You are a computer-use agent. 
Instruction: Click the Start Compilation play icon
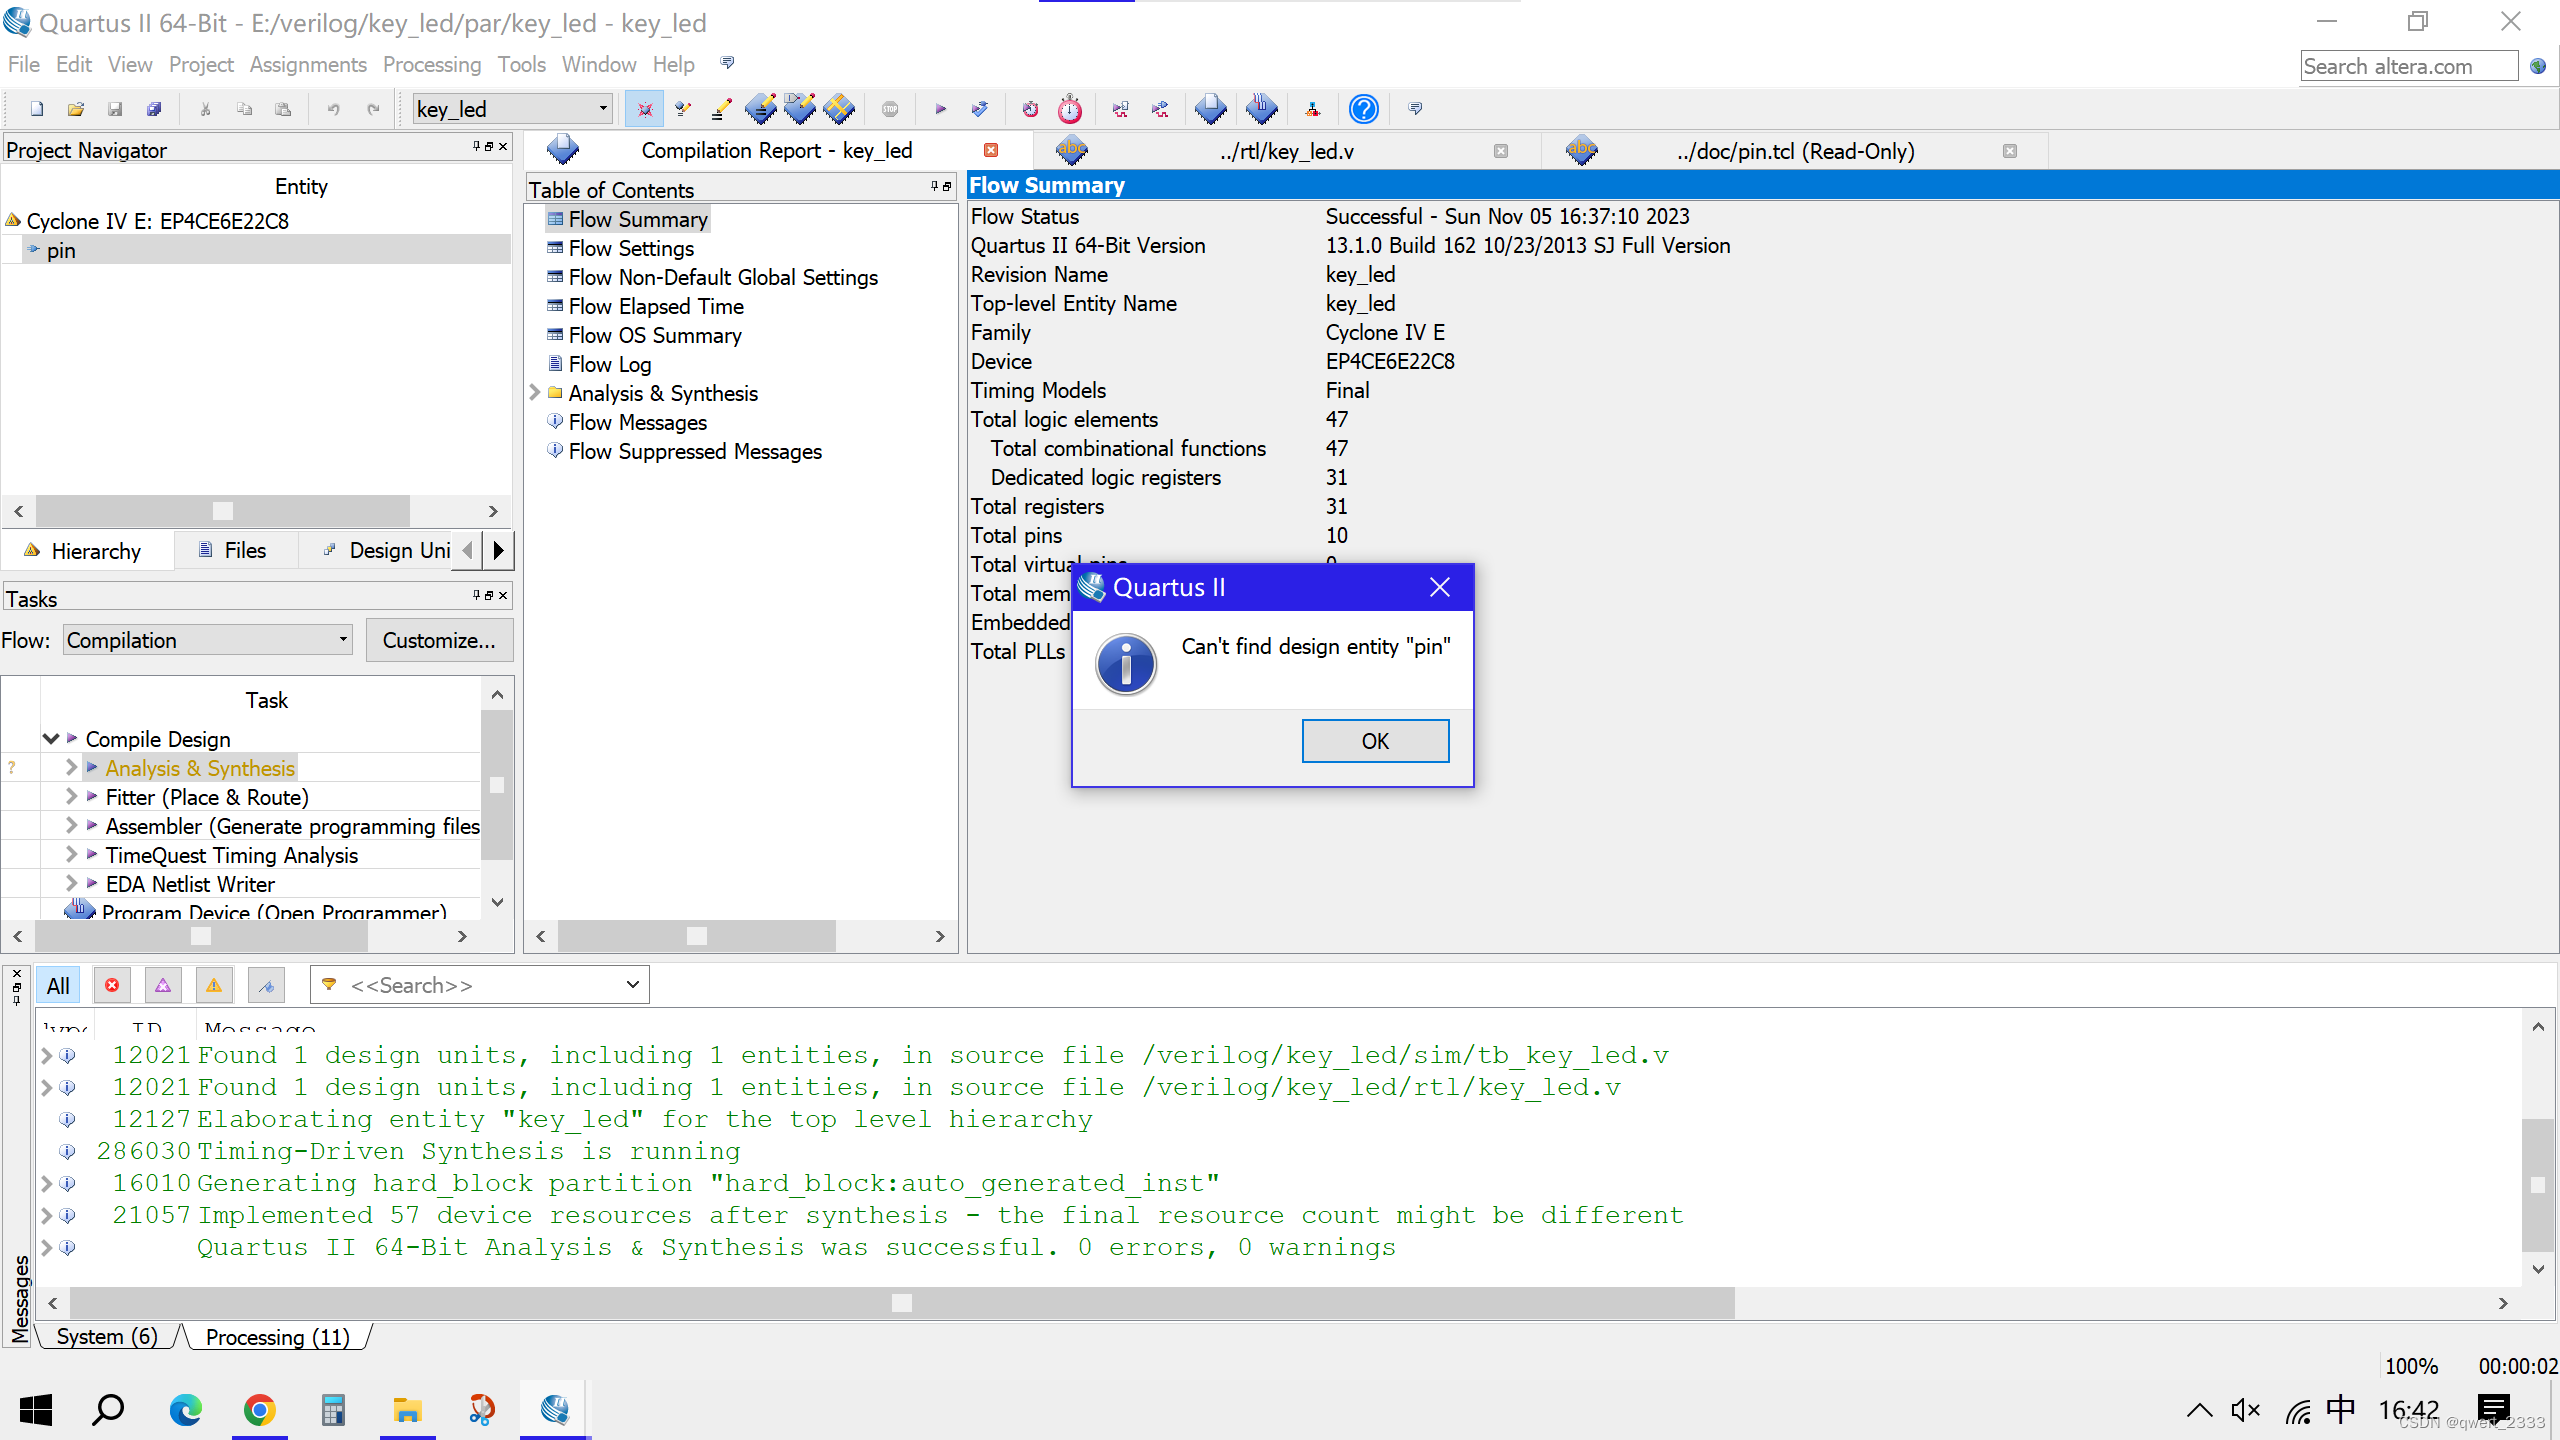(940, 109)
